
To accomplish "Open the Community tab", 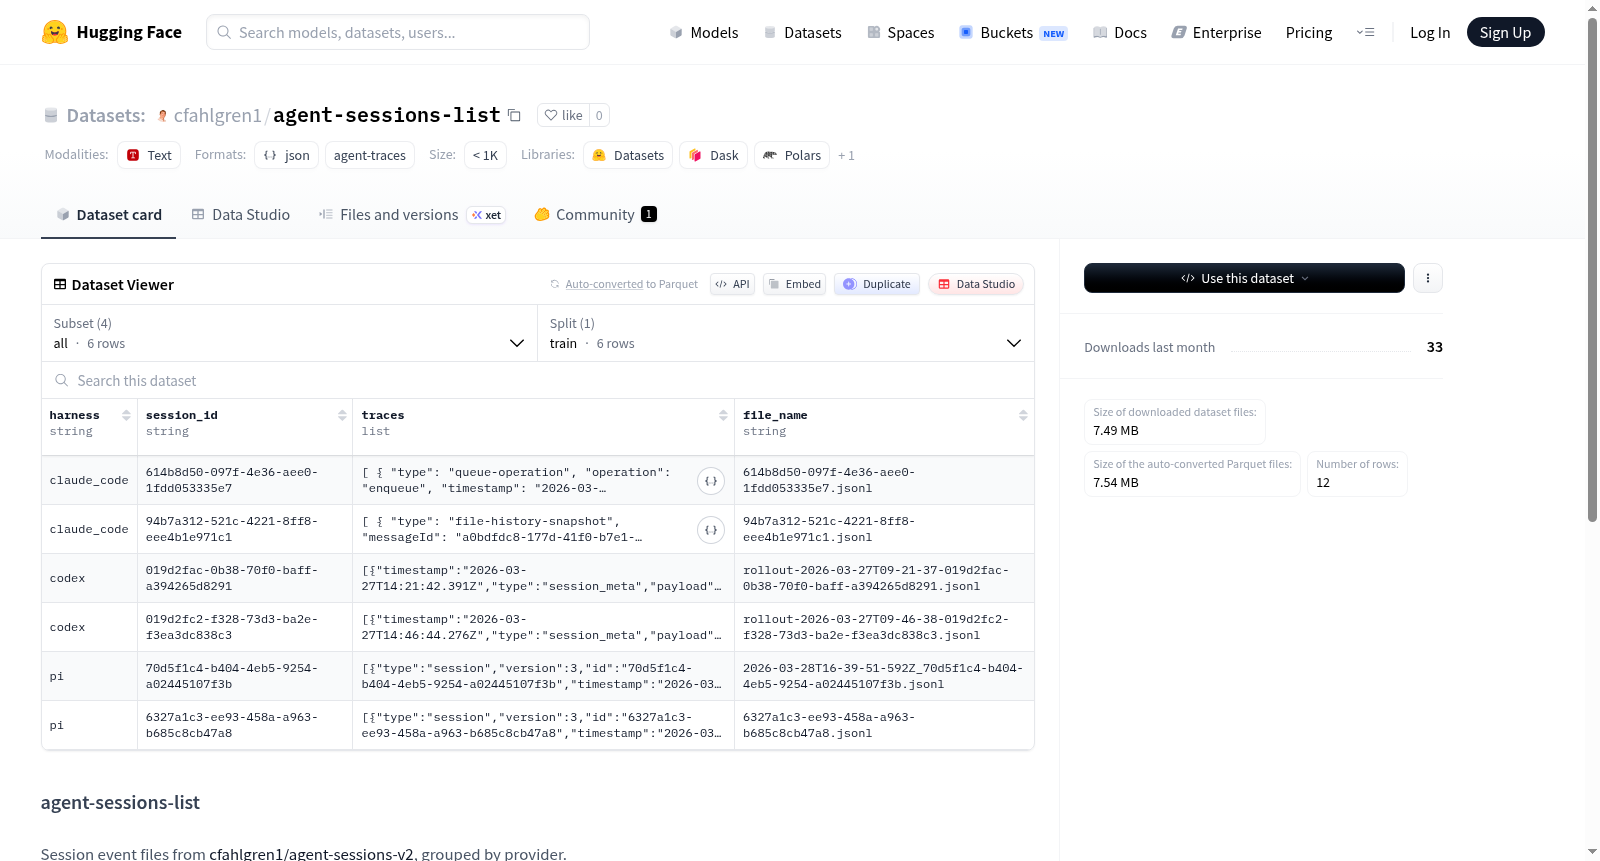I will [595, 214].
